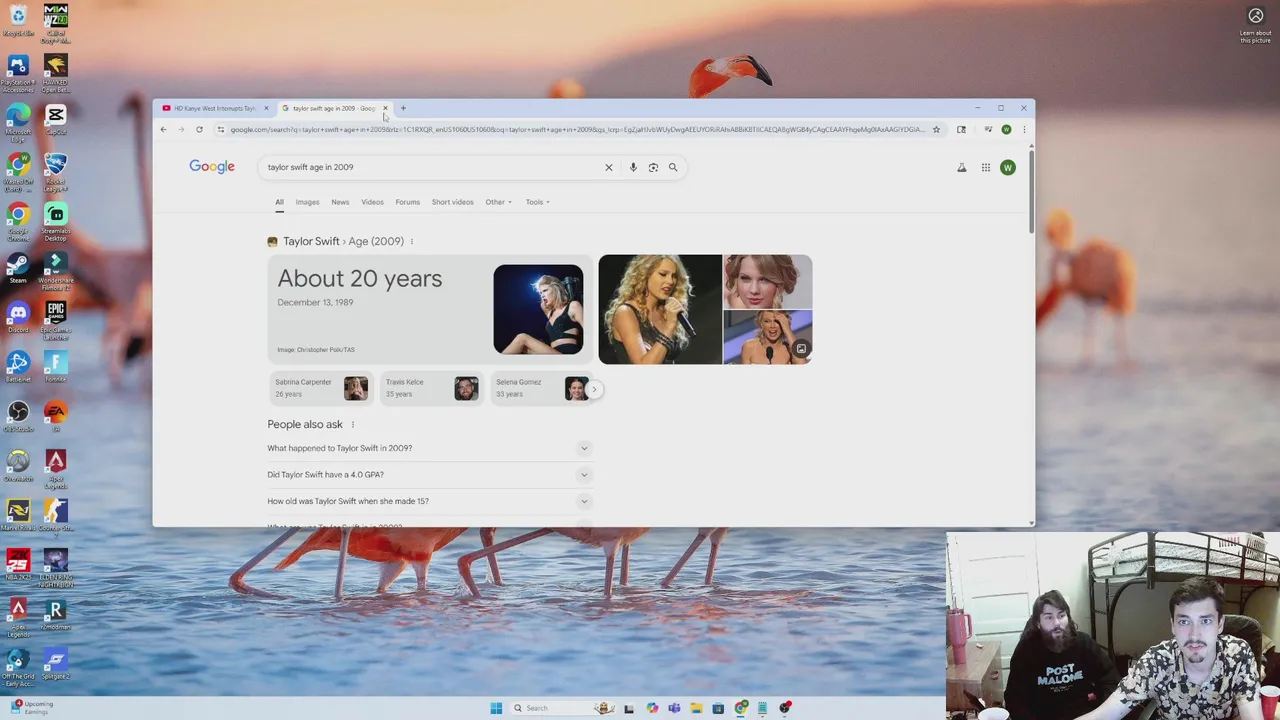Open the Google apps grid
1280x720 pixels.
[985, 168]
